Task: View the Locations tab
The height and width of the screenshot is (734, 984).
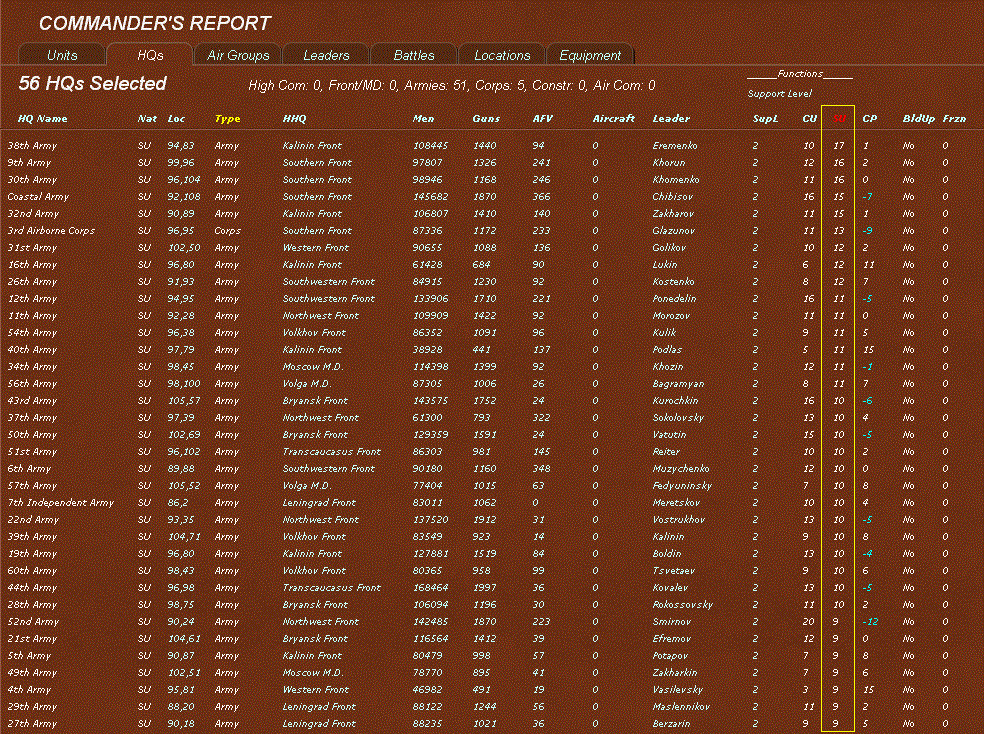Action: click(501, 55)
